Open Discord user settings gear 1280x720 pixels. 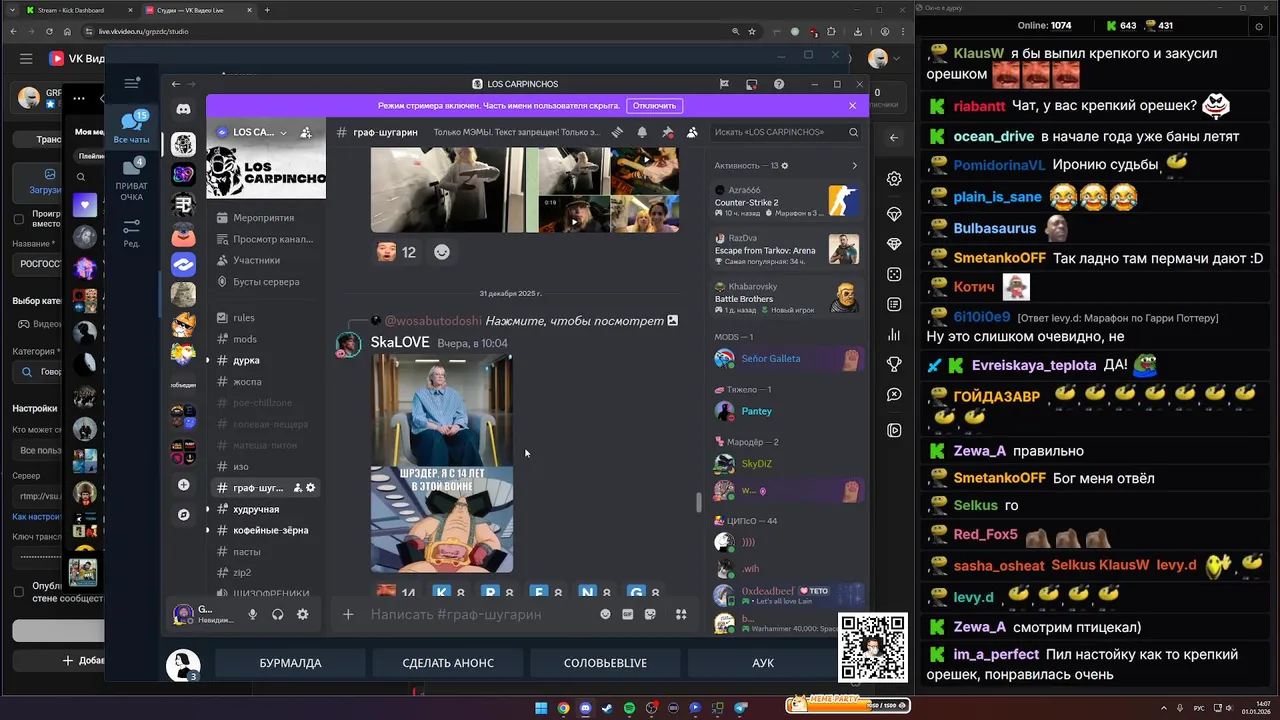303,614
